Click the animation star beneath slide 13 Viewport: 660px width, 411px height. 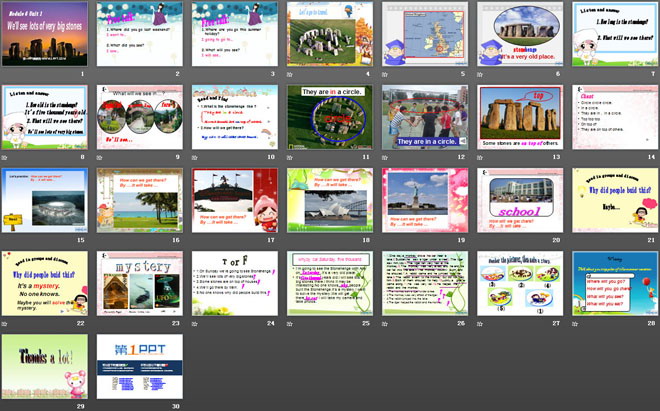pyautogui.click(x=481, y=157)
